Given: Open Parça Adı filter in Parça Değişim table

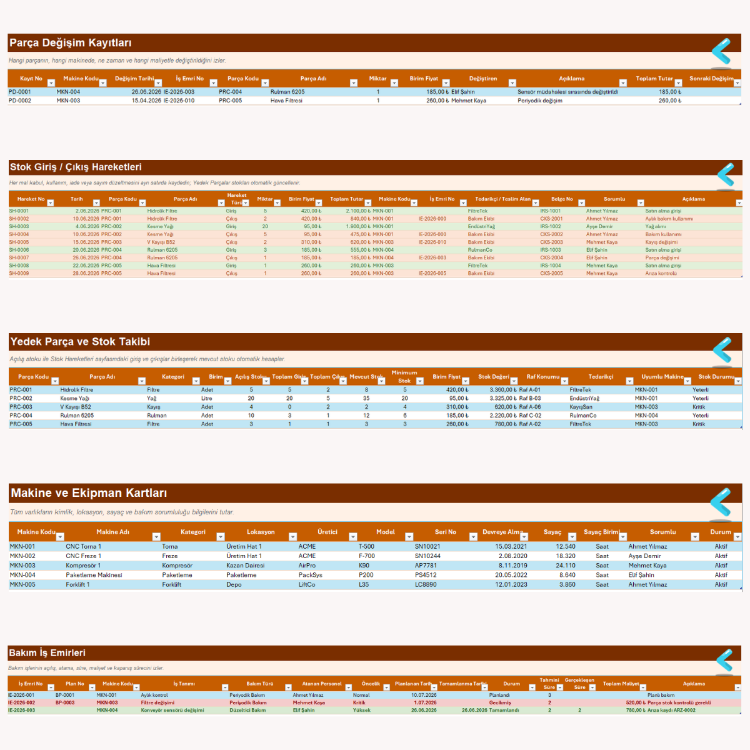Looking at the screenshot, I should pyautogui.click(x=353, y=83).
